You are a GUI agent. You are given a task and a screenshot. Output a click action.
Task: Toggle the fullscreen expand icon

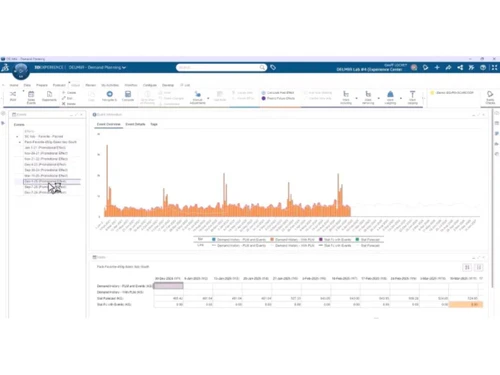[x=494, y=68]
